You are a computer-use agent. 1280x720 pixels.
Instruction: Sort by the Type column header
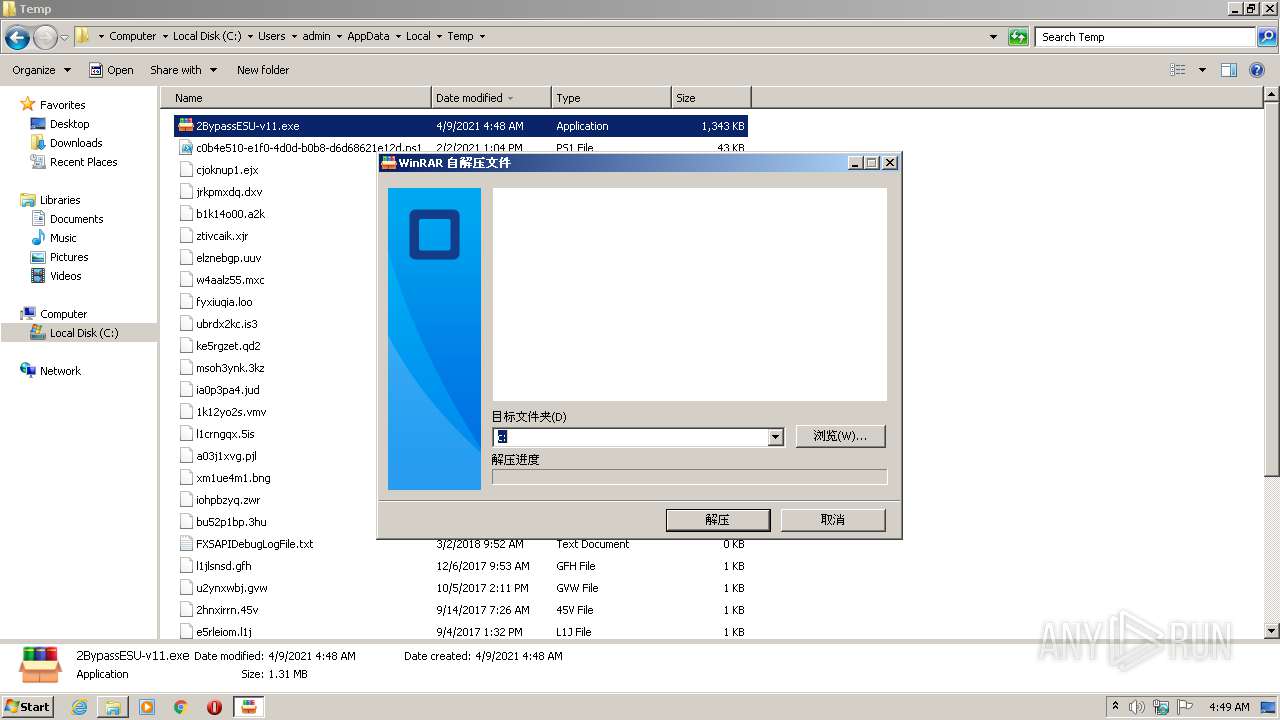point(611,98)
